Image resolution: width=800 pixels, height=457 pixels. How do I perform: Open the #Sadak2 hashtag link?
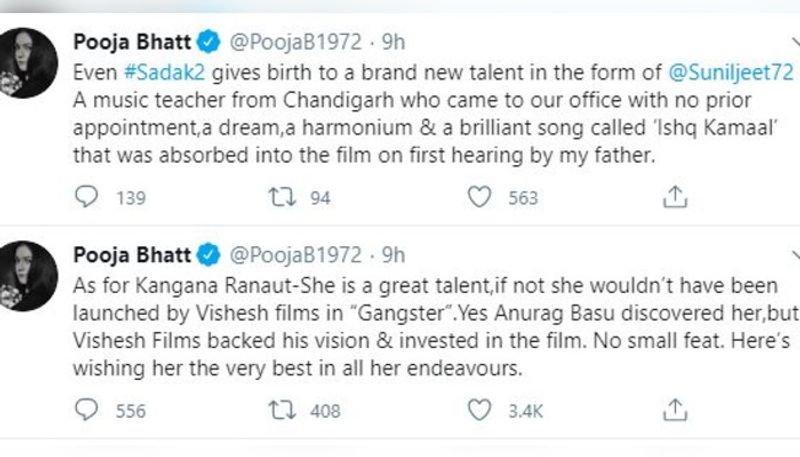(165, 72)
